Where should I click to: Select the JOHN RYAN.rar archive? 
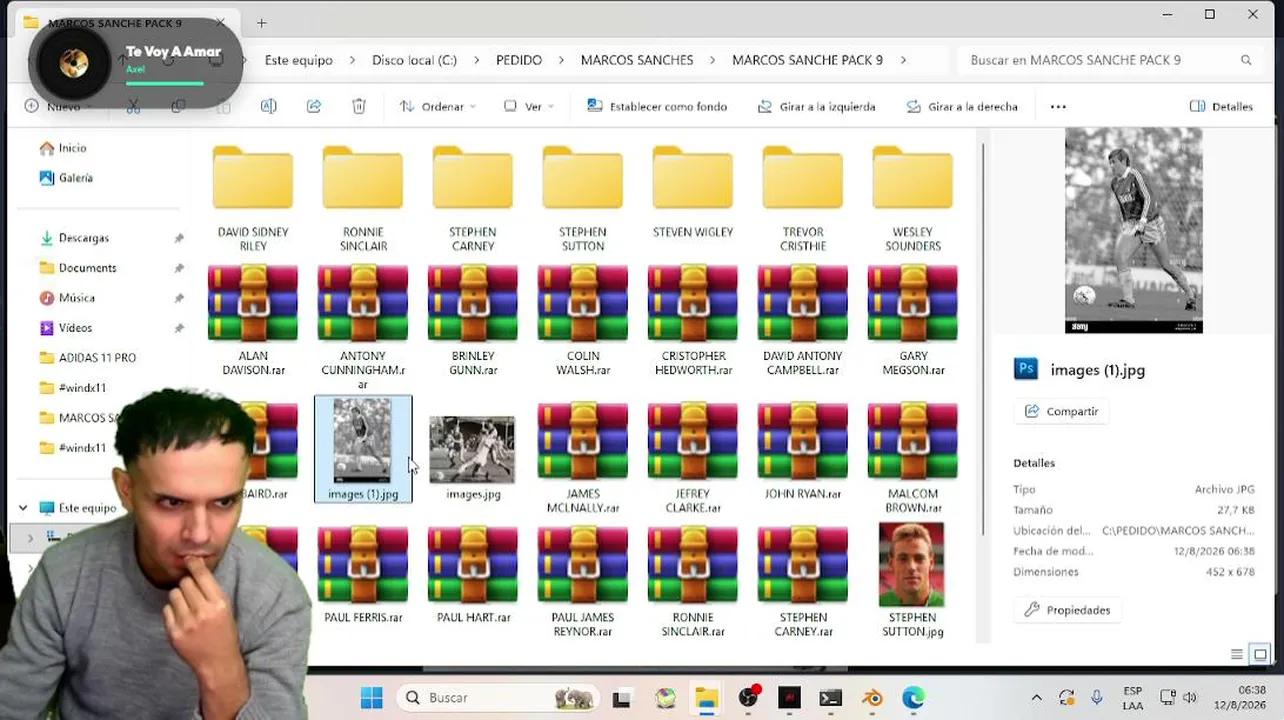pyautogui.click(x=803, y=452)
